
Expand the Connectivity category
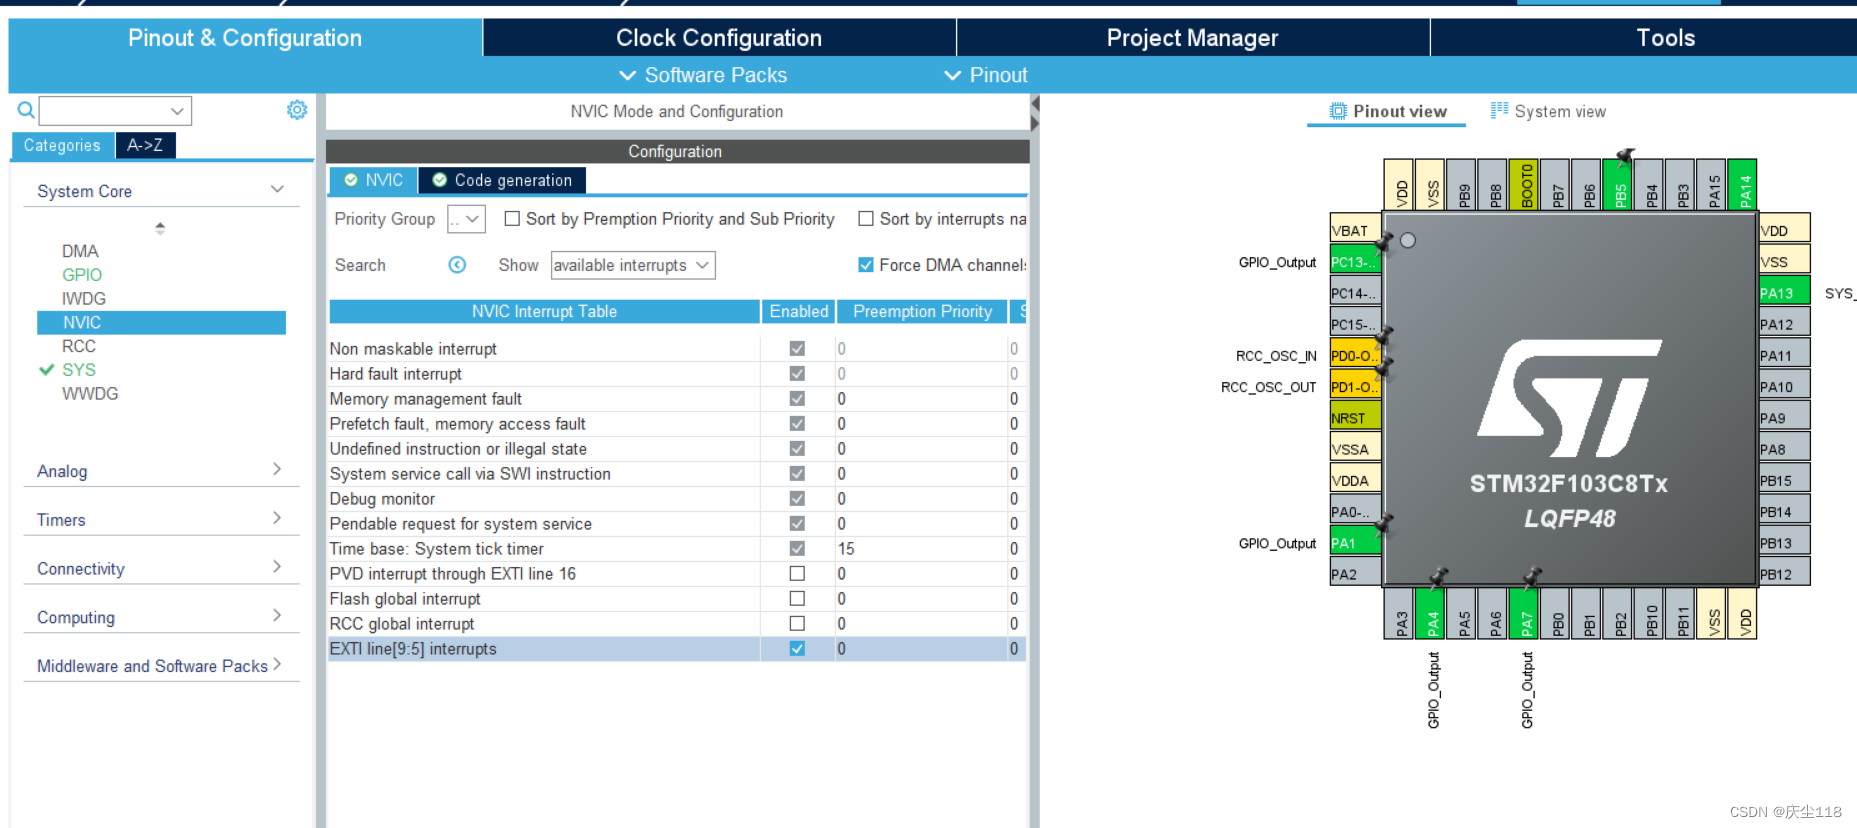(x=277, y=567)
